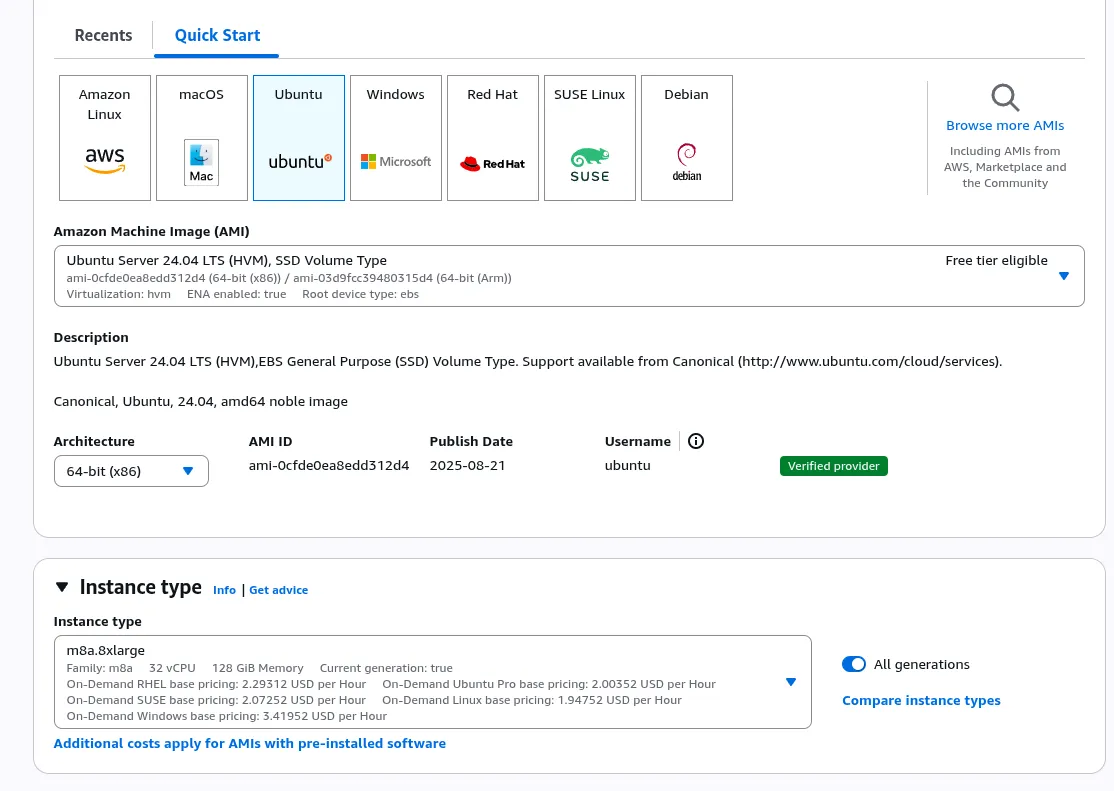
Task: Click the Browse more AMIs link
Action: coord(1005,126)
